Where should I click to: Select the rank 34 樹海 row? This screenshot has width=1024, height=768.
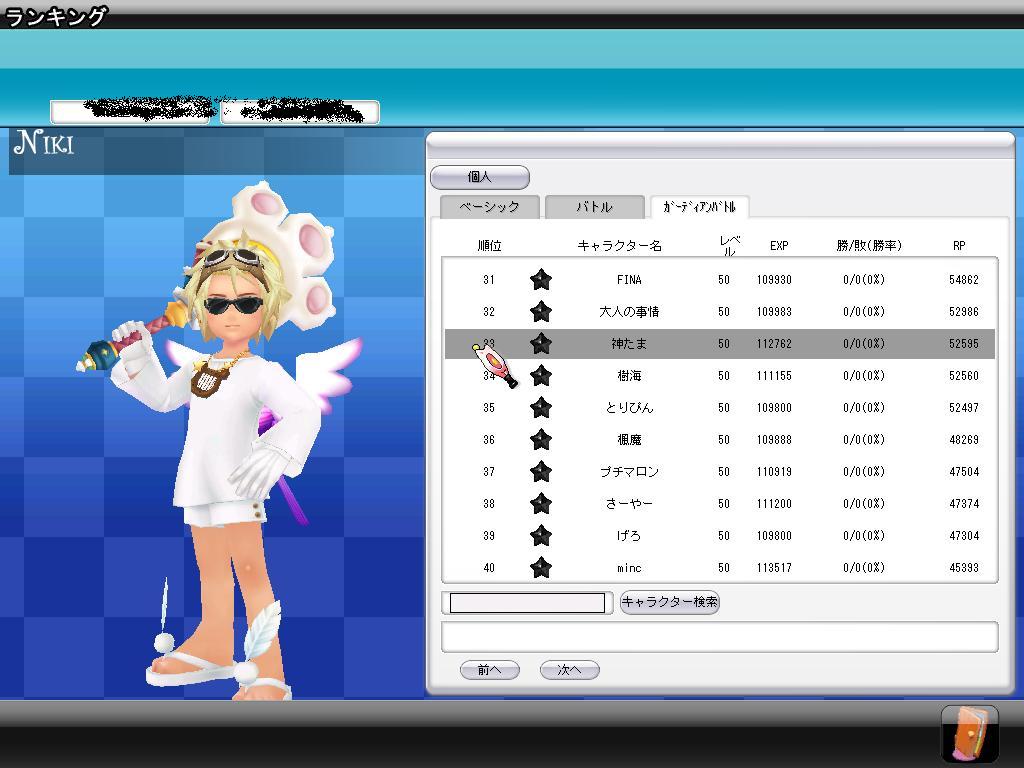click(720, 376)
